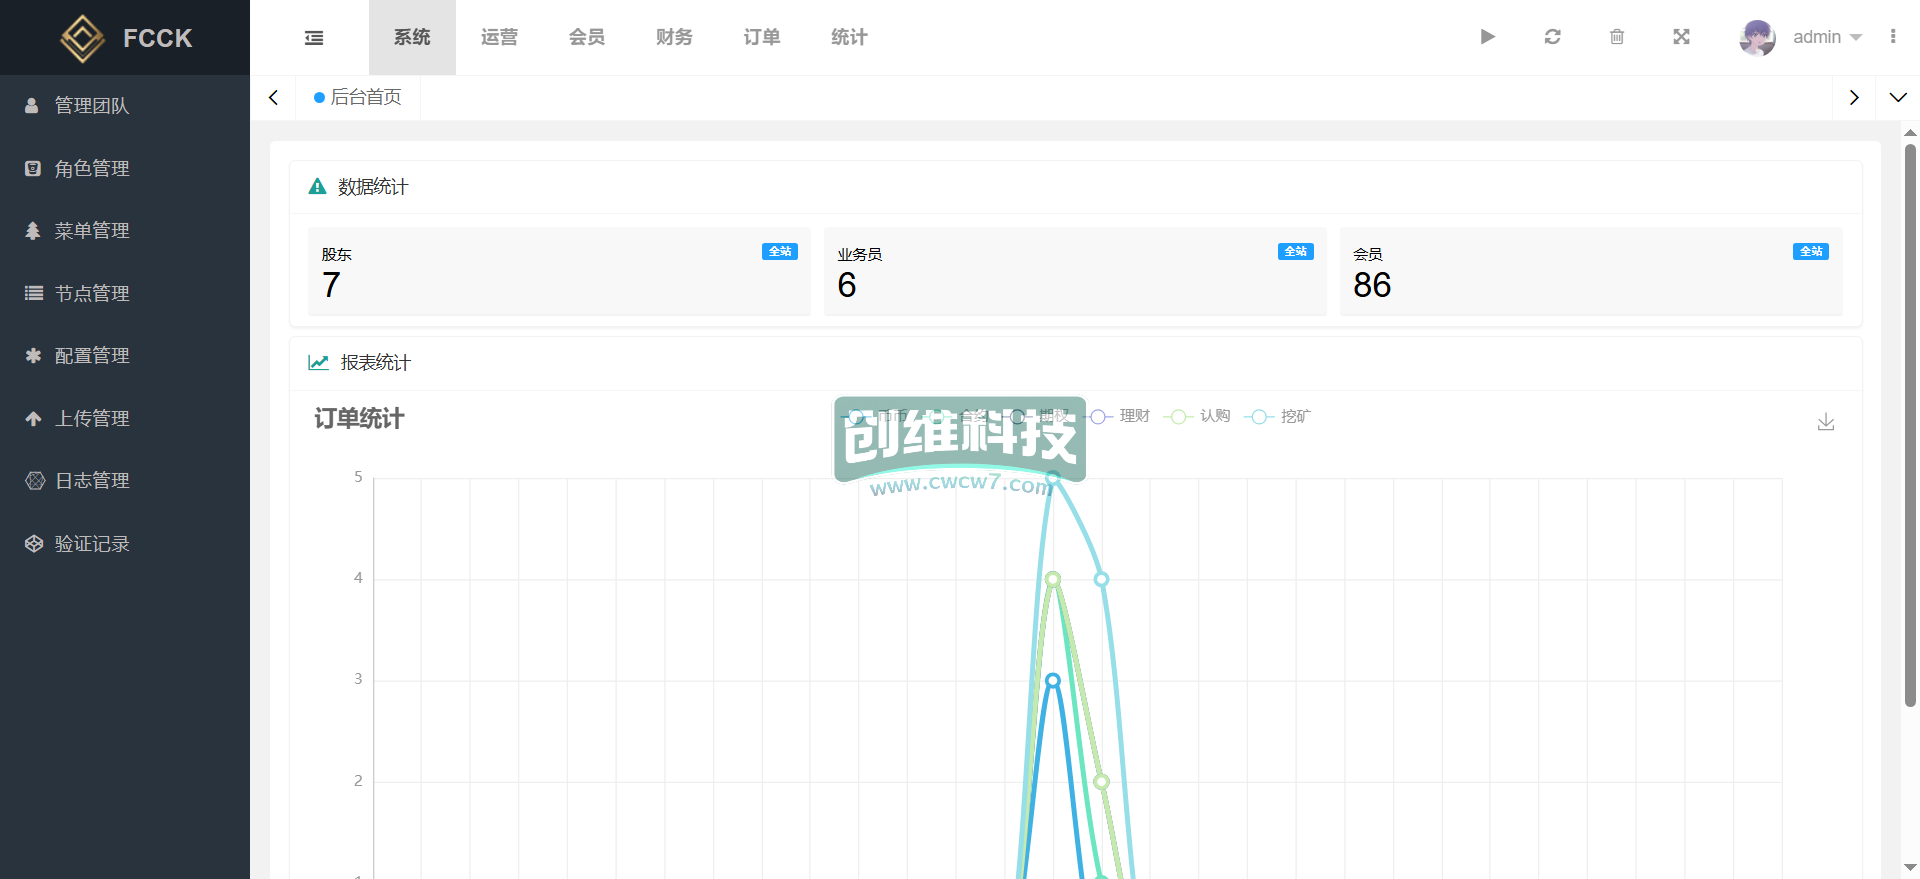Open the vertical three-dot more menu
The width and height of the screenshot is (1920, 879).
1892,37
